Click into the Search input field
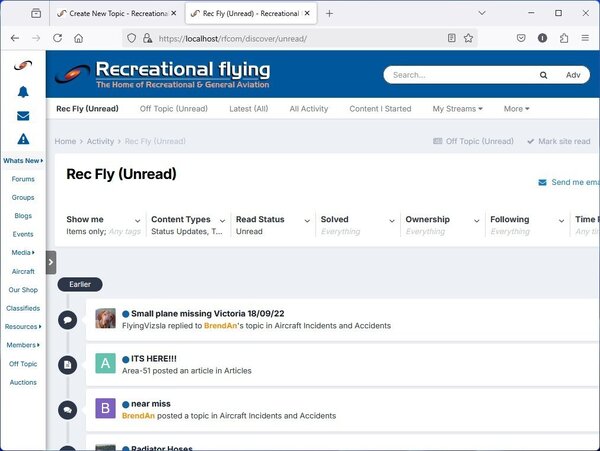 460,75
